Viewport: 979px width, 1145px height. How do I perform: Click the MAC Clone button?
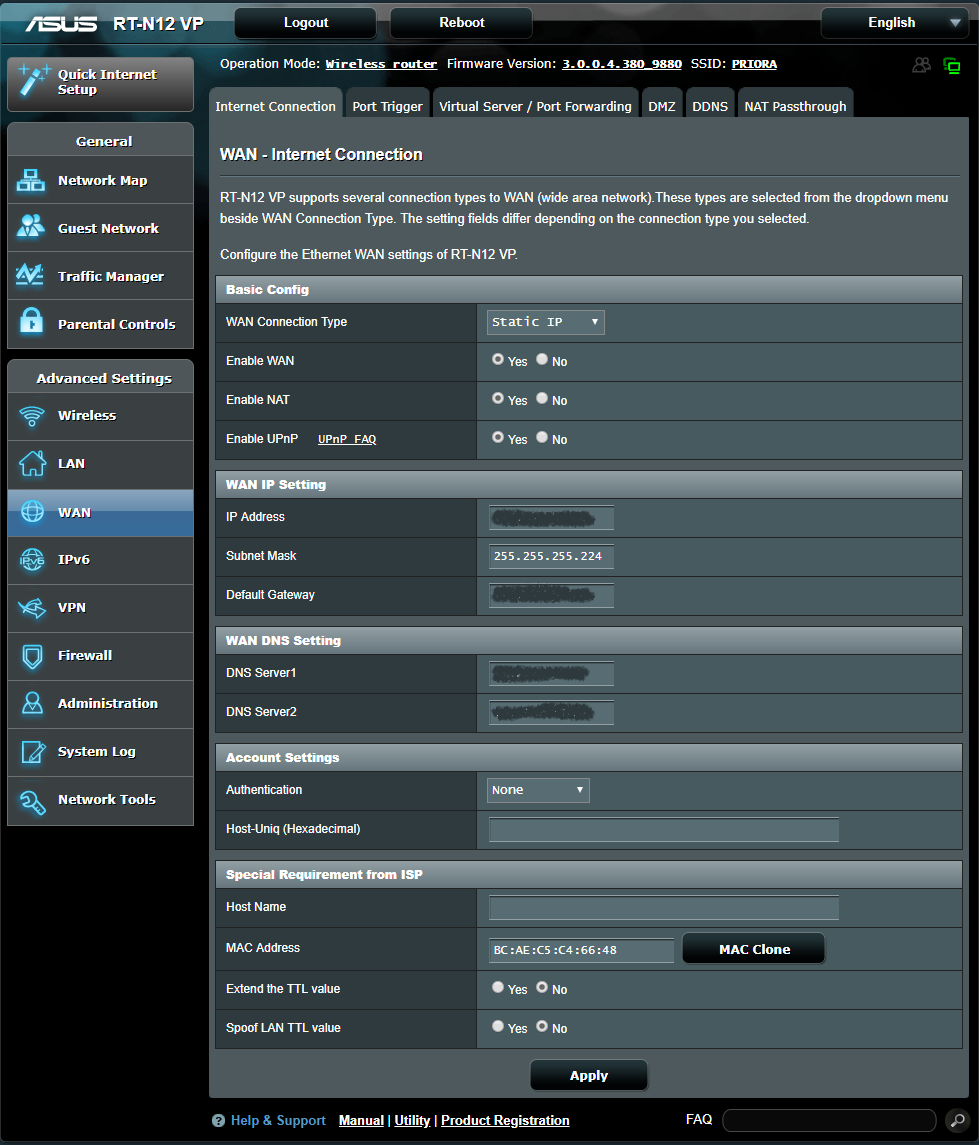[754, 949]
